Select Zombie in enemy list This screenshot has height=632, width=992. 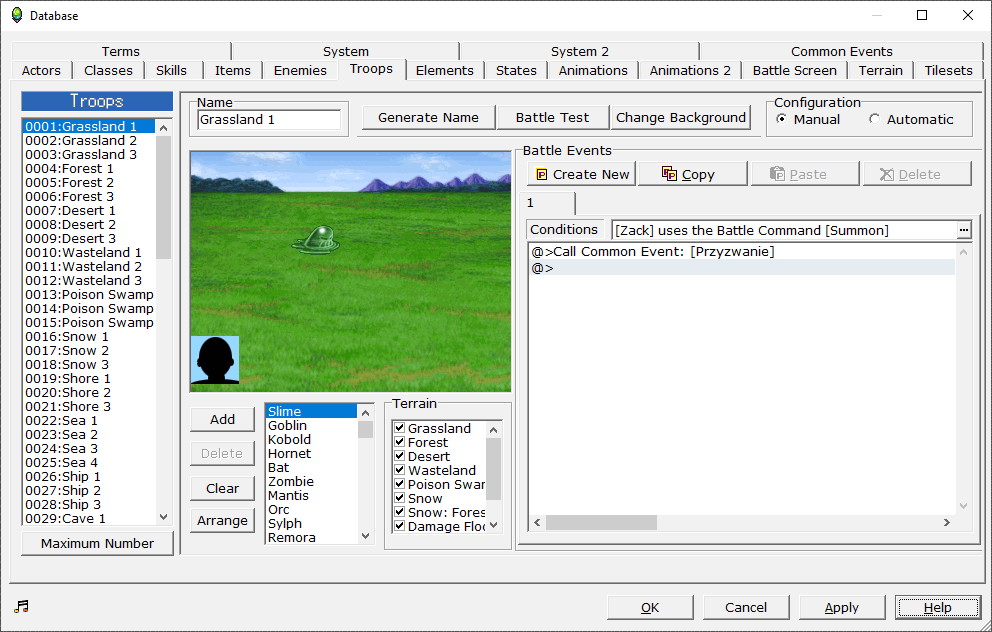[x=311, y=481]
